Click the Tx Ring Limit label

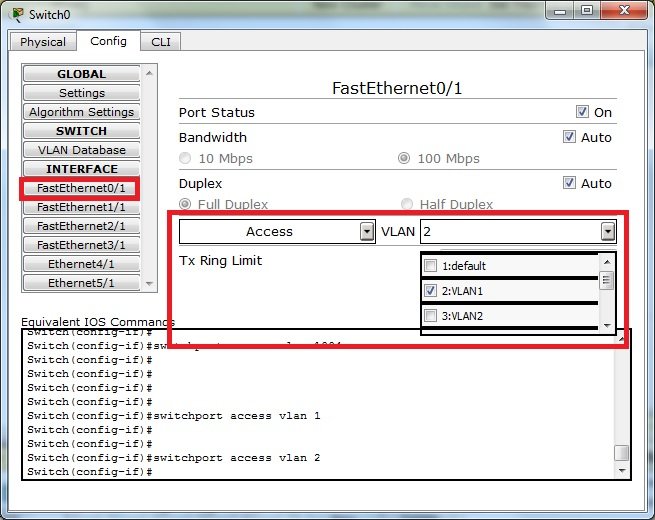(x=220, y=260)
